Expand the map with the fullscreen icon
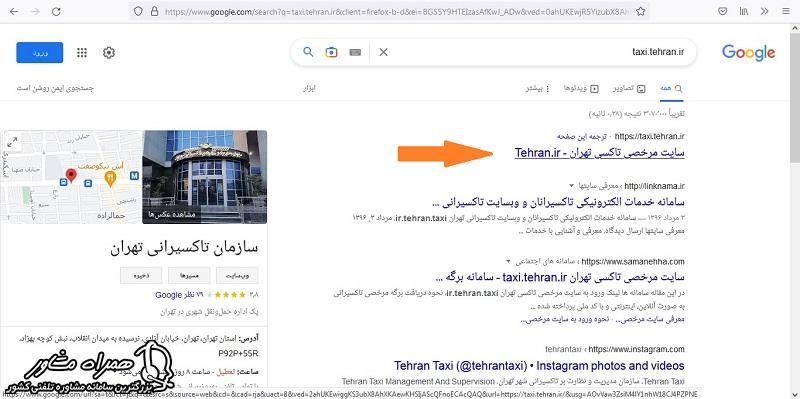Image resolution: width=800 pixels, height=399 pixels. tap(12, 142)
